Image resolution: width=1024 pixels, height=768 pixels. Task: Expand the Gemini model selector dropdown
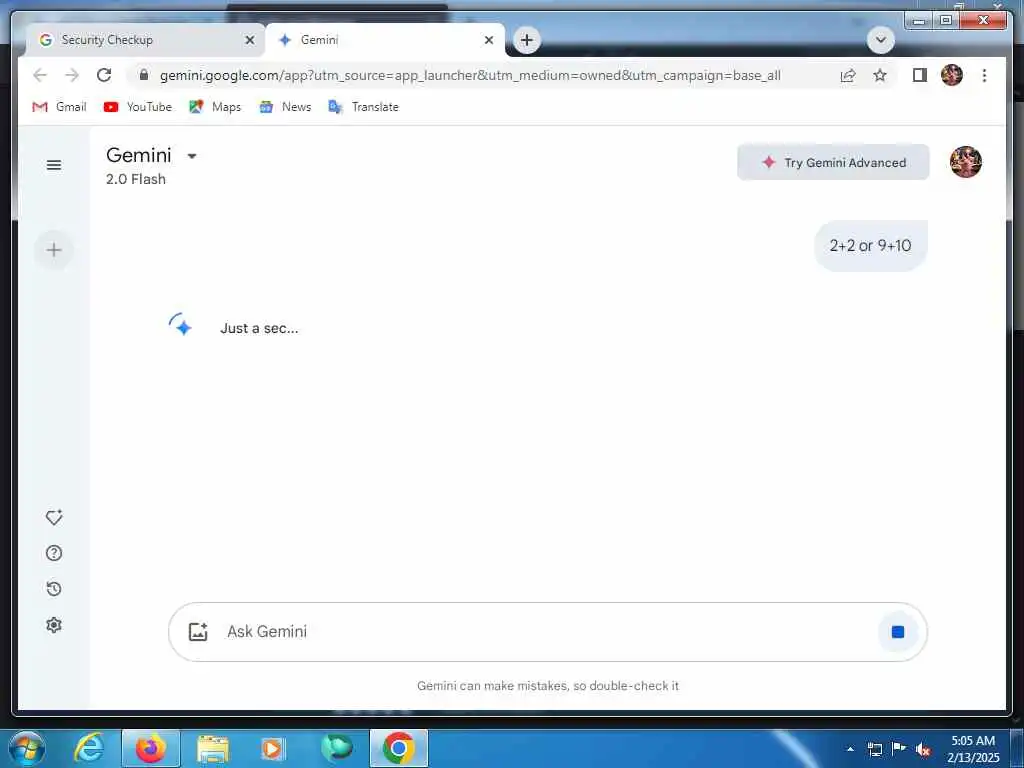(x=191, y=156)
